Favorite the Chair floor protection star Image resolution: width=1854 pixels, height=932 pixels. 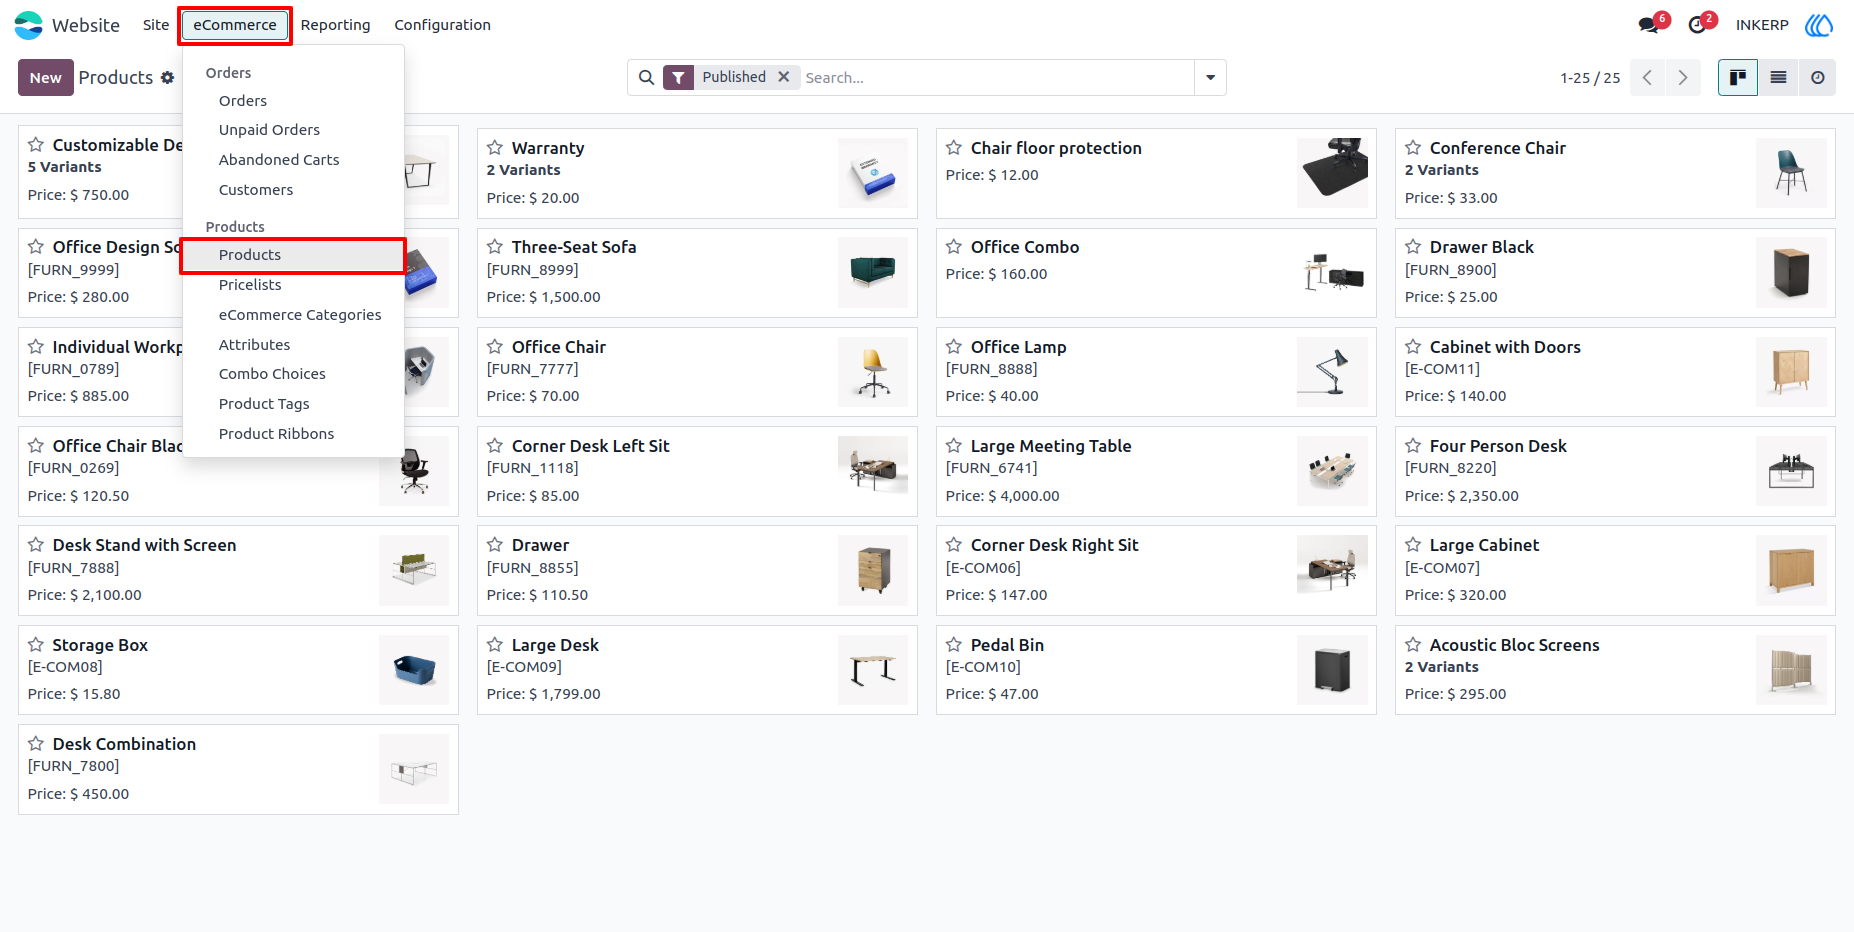[954, 148]
